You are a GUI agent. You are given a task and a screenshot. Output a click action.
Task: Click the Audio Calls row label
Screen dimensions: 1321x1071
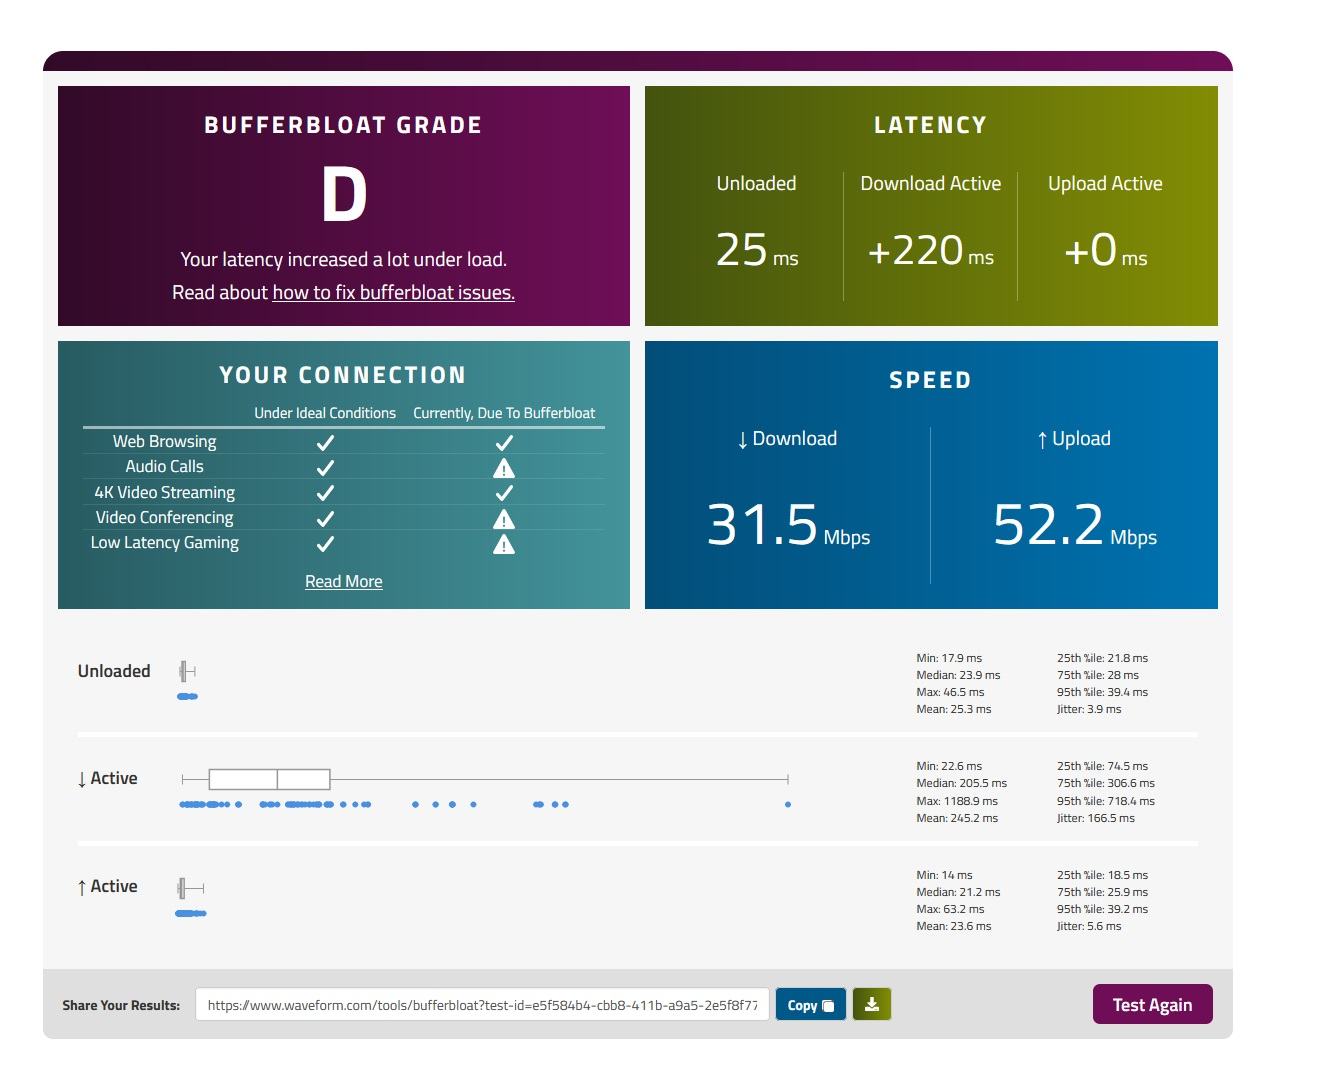coord(164,466)
